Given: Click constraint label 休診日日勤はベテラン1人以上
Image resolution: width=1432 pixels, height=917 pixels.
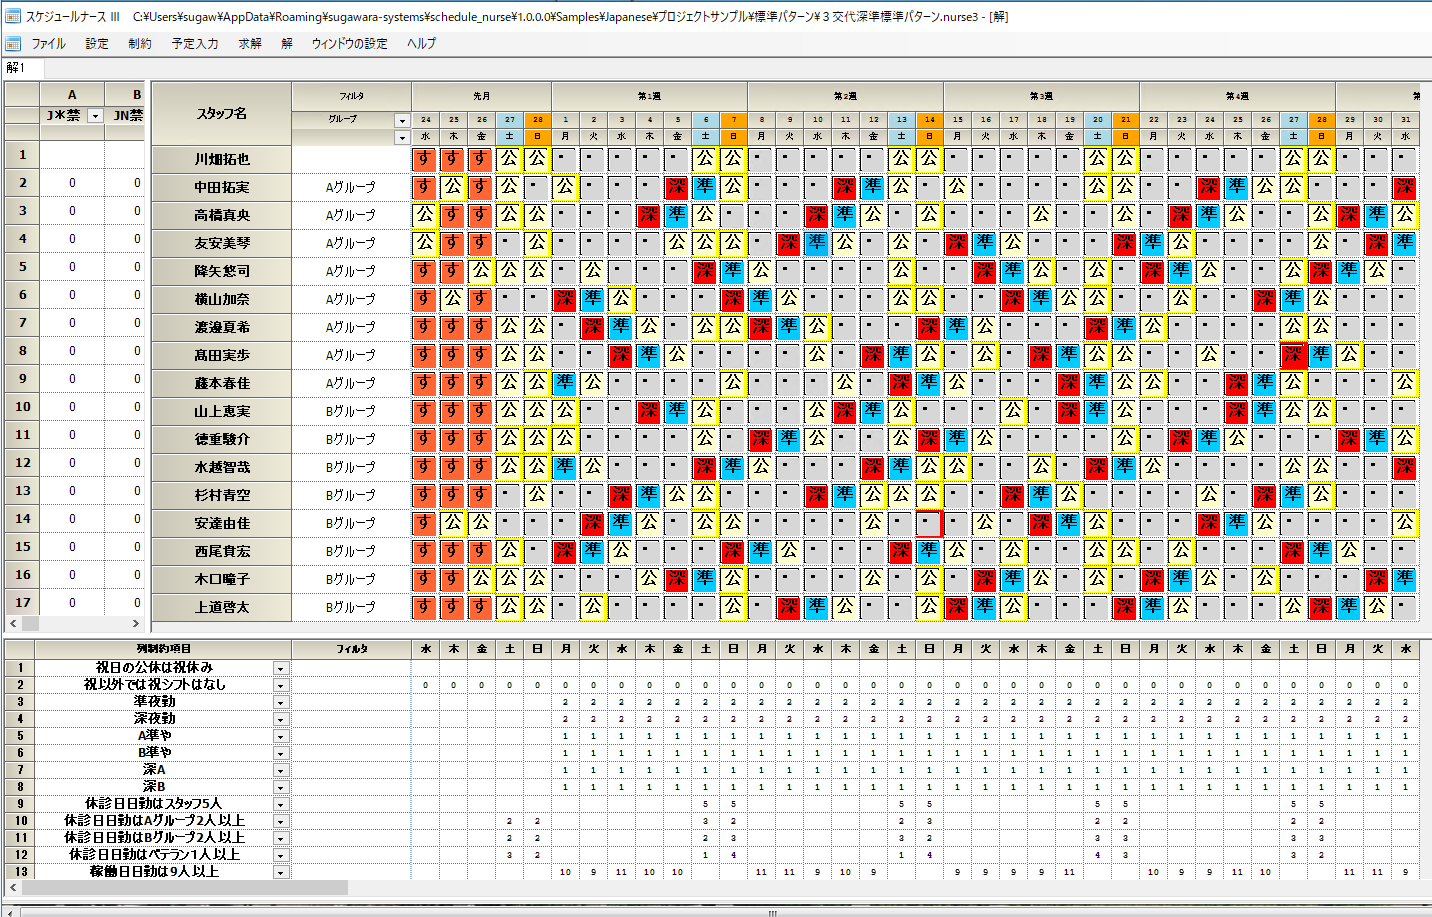Looking at the screenshot, I should [154, 855].
